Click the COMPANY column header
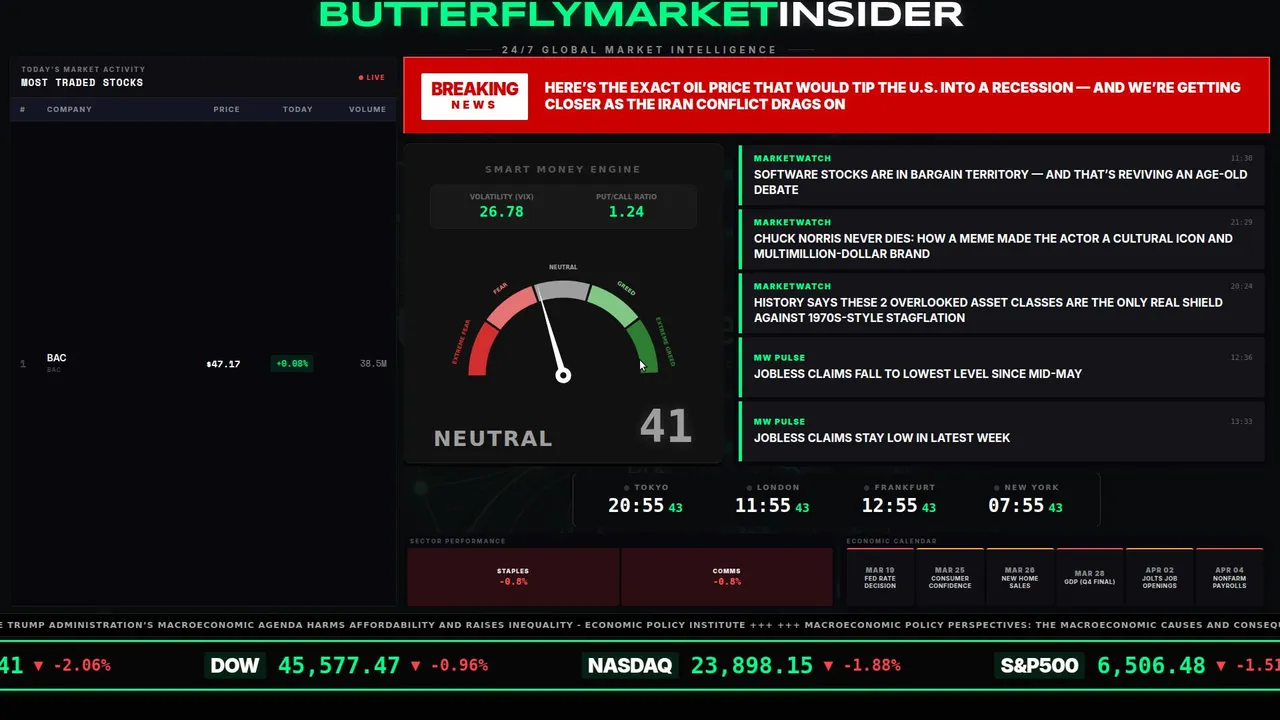The width and height of the screenshot is (1280, 720). (69, 109)
